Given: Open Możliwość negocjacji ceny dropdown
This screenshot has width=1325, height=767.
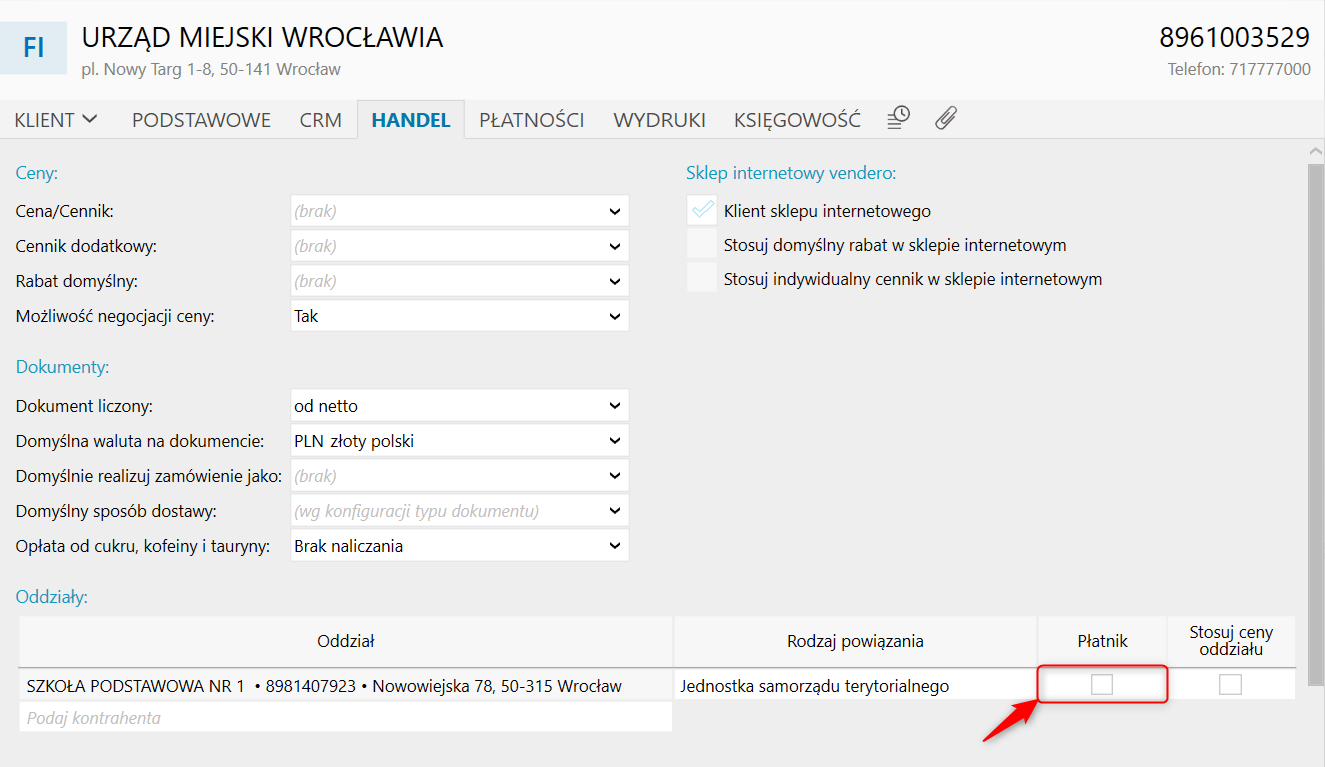Looking at the screenshot, I should (x=459, y=316).
